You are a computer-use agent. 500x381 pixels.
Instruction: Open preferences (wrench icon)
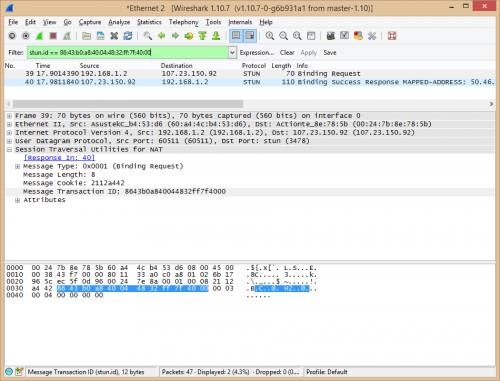pyautogui.click(x=372, y=36)
